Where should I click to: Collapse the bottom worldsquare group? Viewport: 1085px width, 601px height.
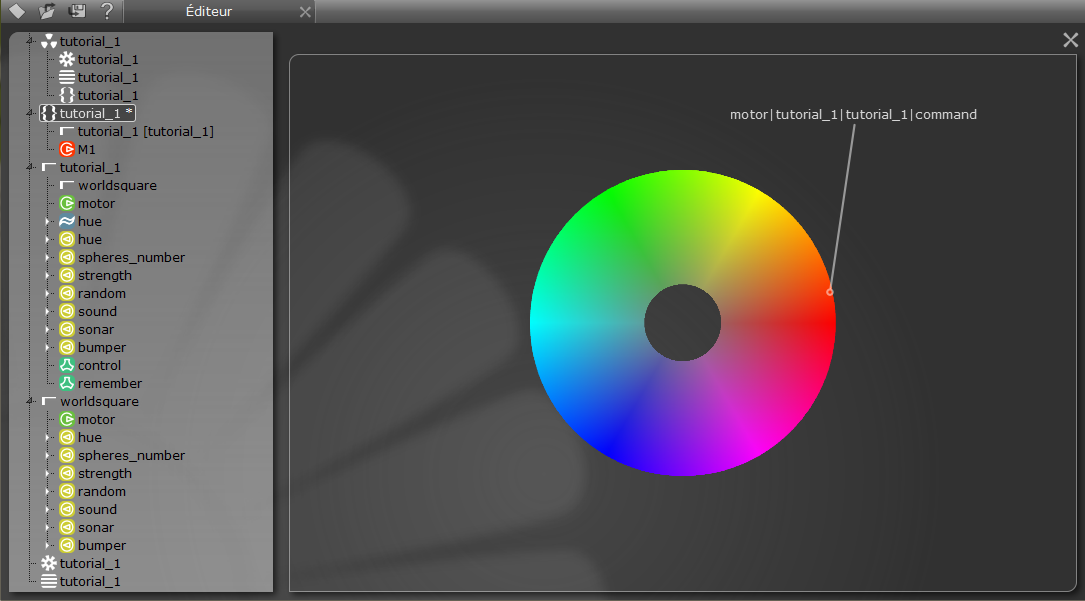(30, 400)
